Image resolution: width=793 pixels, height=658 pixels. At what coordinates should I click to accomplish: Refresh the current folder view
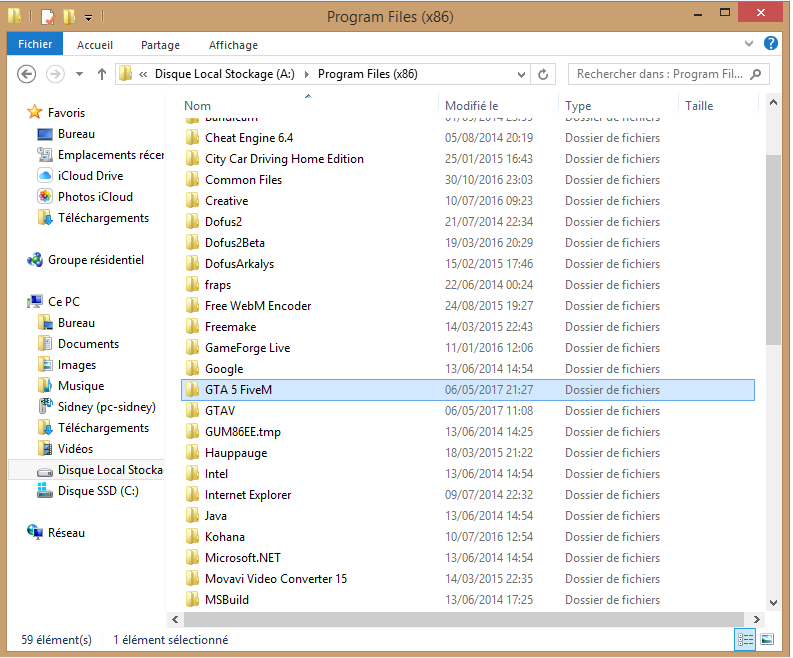point(543,74)
